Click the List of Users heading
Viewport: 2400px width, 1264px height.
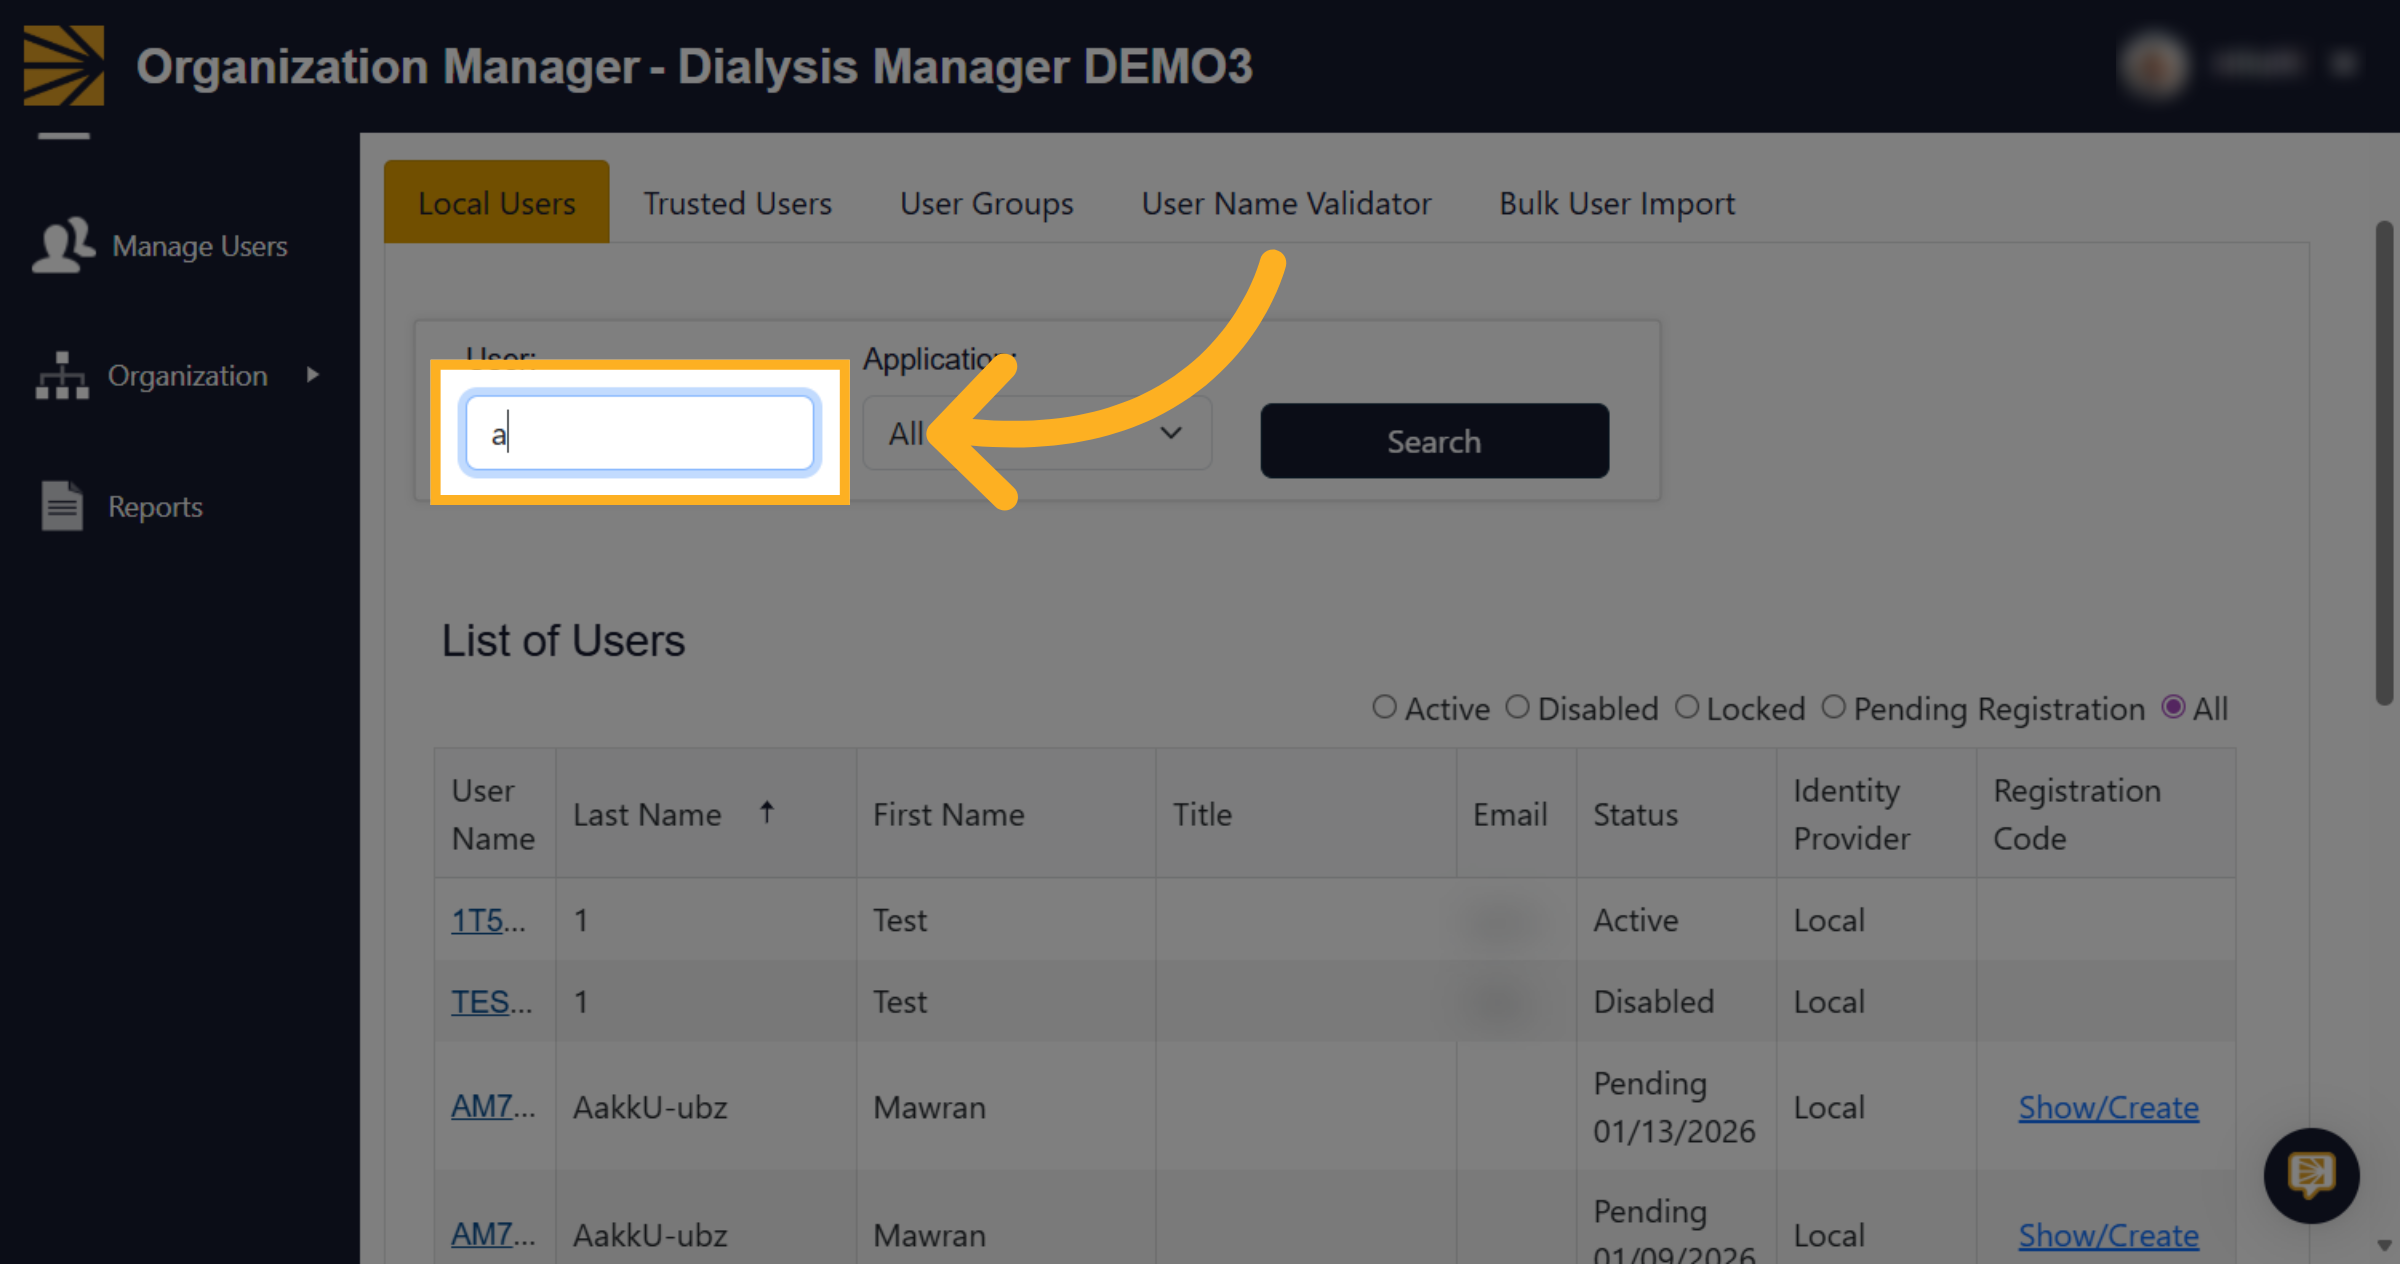coord(563,640)
